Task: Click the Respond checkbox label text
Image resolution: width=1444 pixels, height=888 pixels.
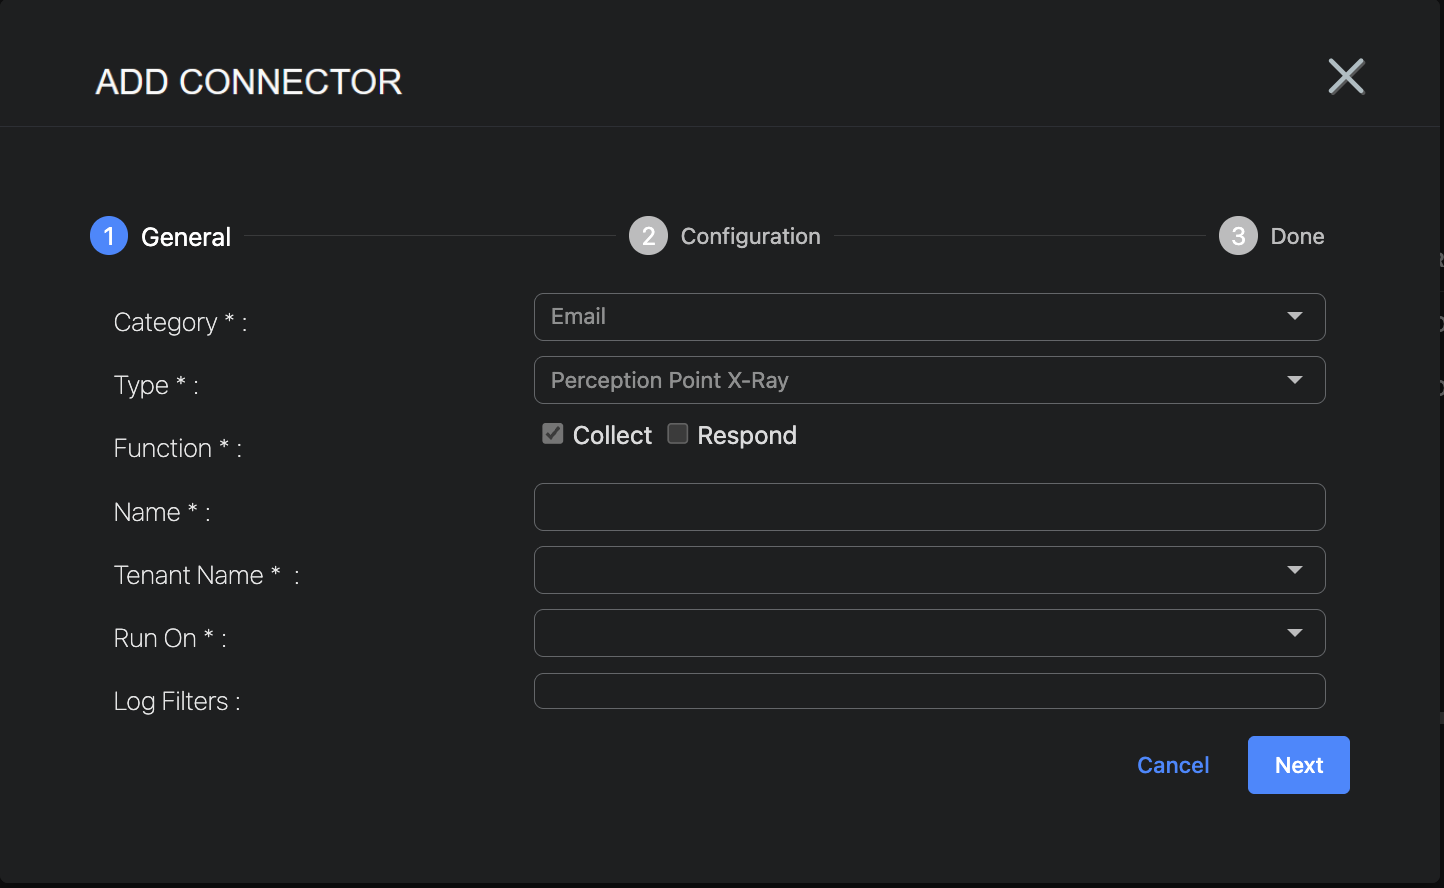Action: click(x=747, y=436)
